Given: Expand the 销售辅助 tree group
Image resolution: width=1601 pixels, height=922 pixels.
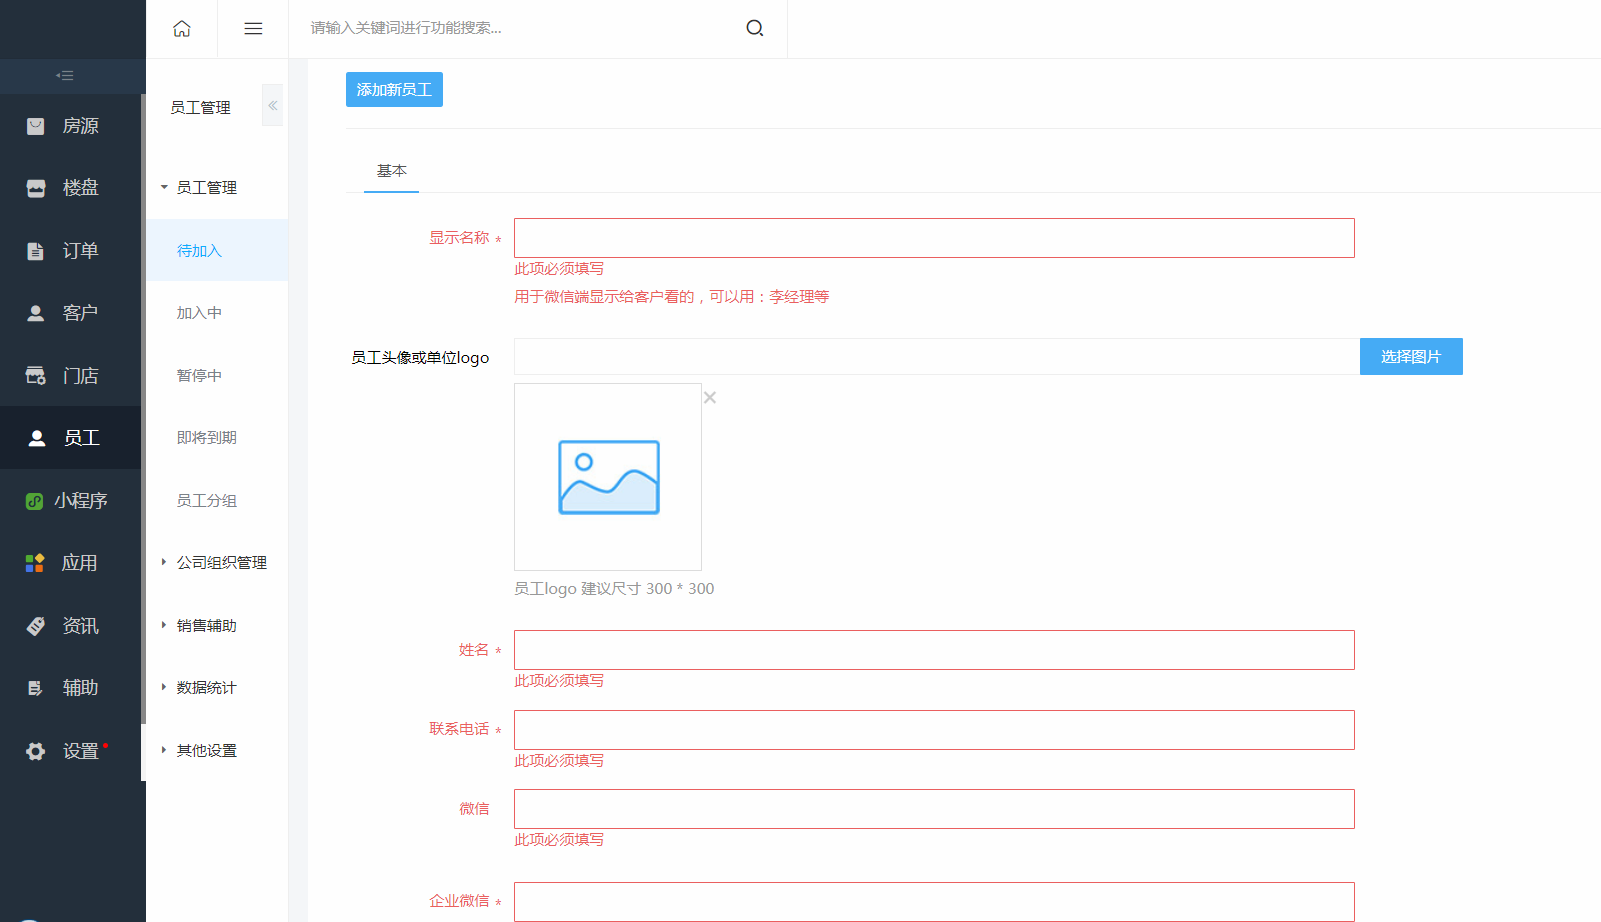Looking at the screenshot, I should [206, 626].
